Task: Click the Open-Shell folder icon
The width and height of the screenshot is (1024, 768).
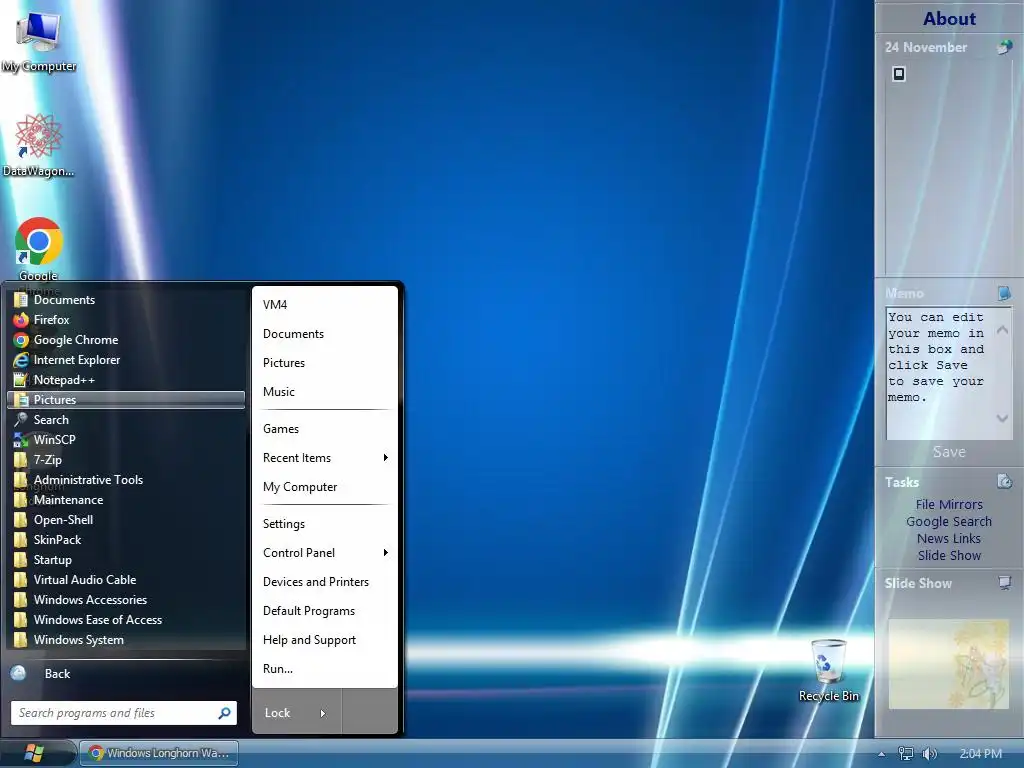Action: (x=21, y=520)
